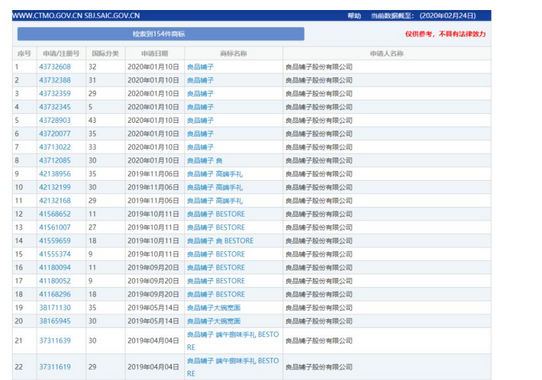Click the help link in top bar
This screenshot has height=380, width=542.
[x=354, y=16]
